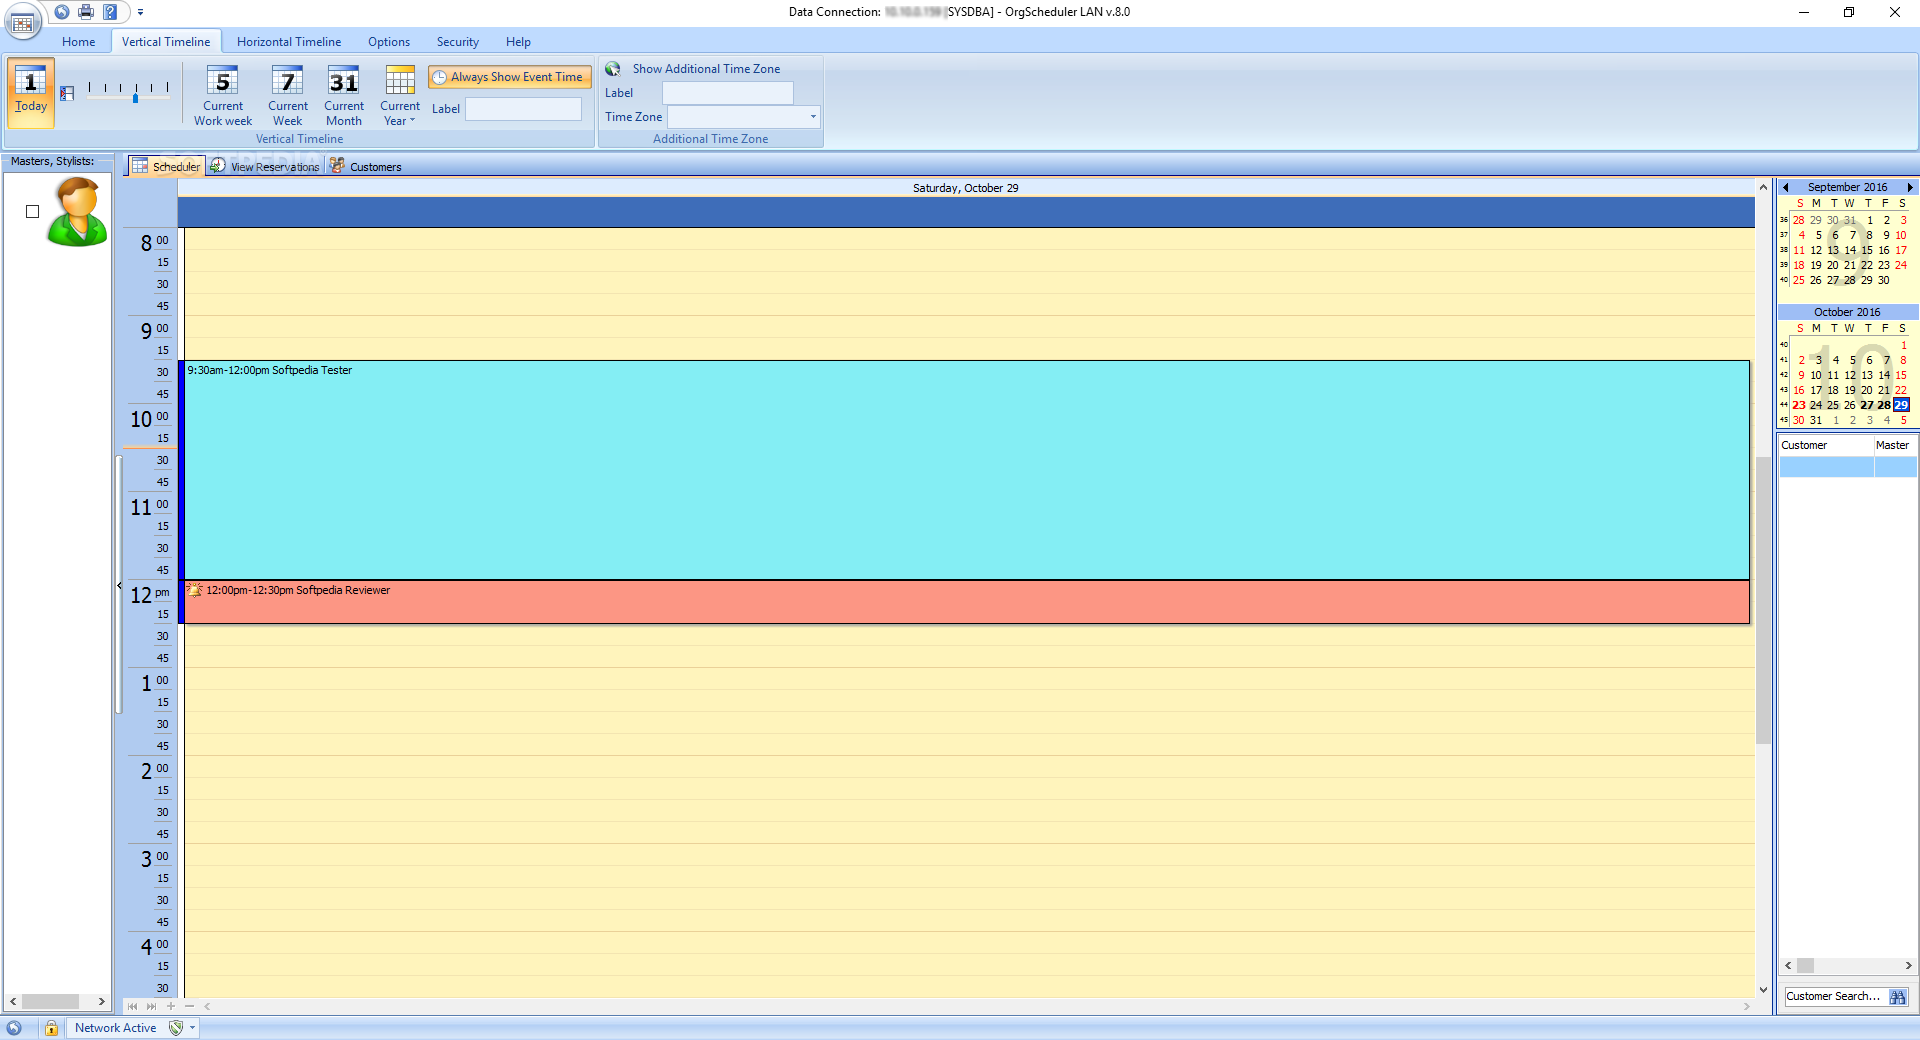1920x1040 pixels.
Task: Click the minus remove button in navigator
Action: (189, 1006)
